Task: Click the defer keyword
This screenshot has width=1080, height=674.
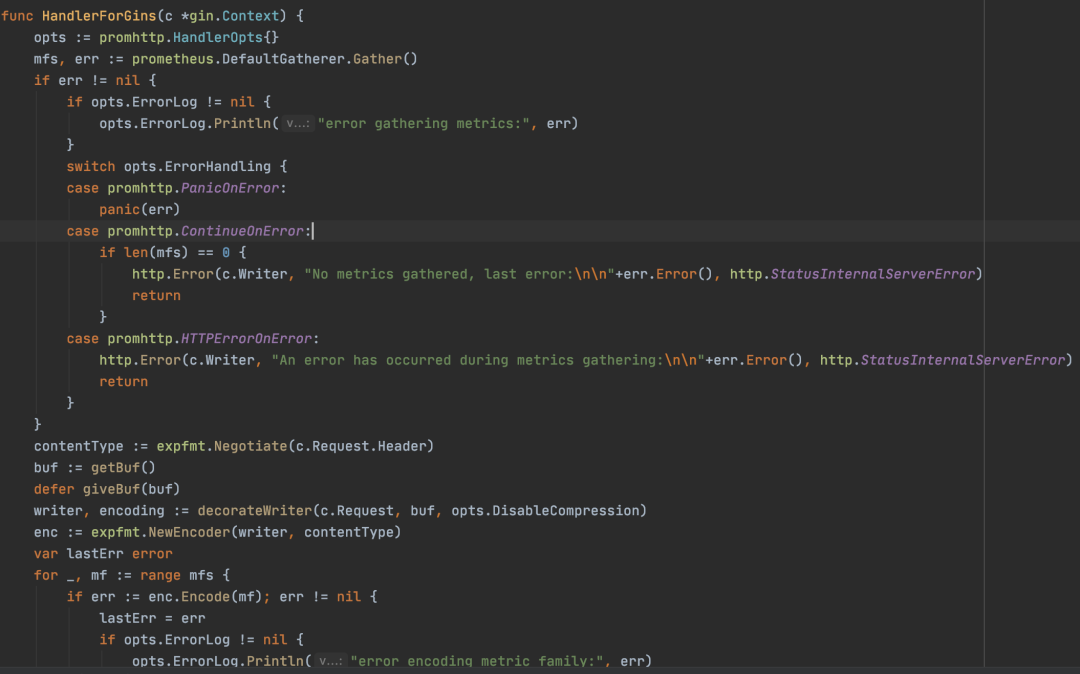Action: tap(54, 489)
